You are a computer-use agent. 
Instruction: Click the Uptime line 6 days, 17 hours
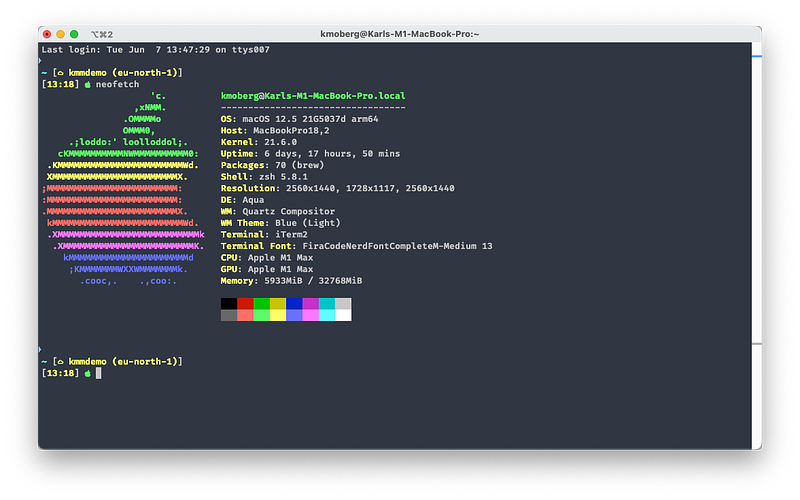[x=310, y=154]
